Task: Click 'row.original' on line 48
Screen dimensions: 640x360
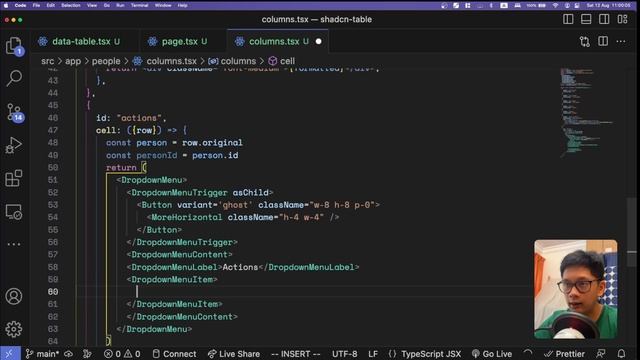Action: pyautogui.click(x=212, y=143)
